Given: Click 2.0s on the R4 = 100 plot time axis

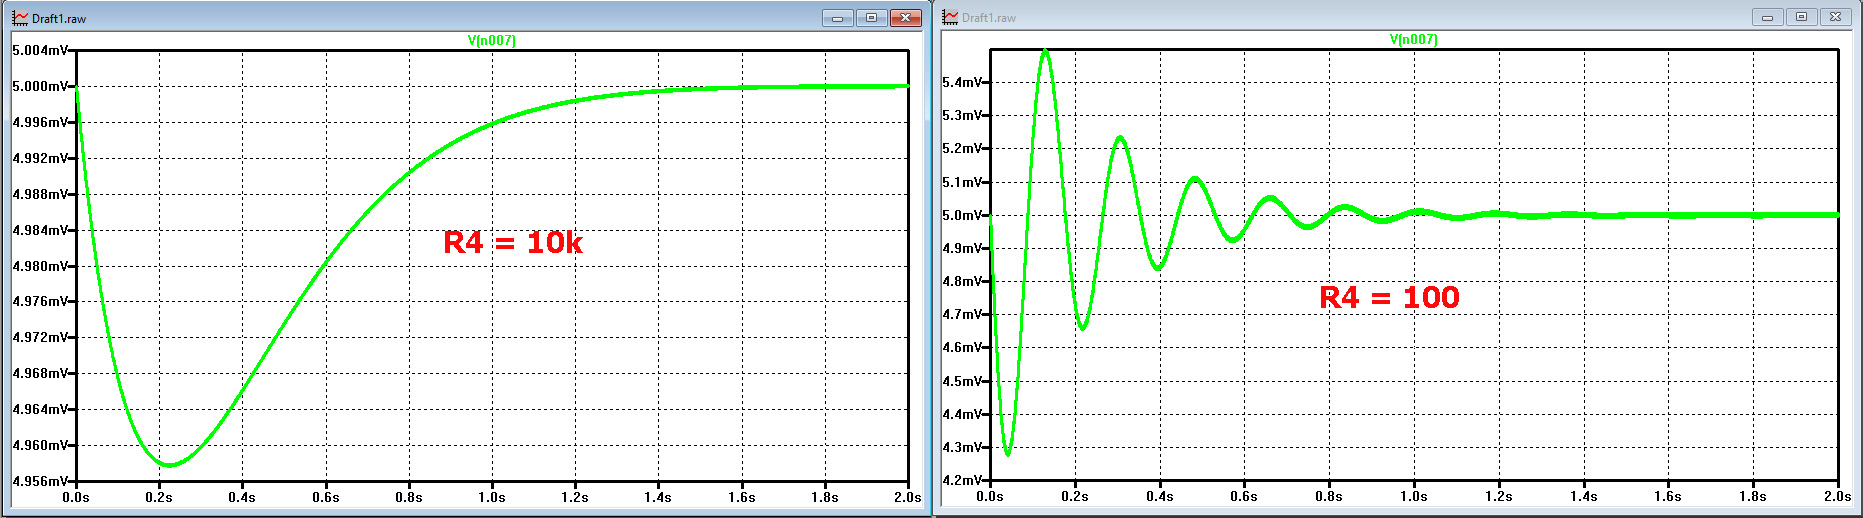Looking at the screenshot, I should coord(1837,496).
